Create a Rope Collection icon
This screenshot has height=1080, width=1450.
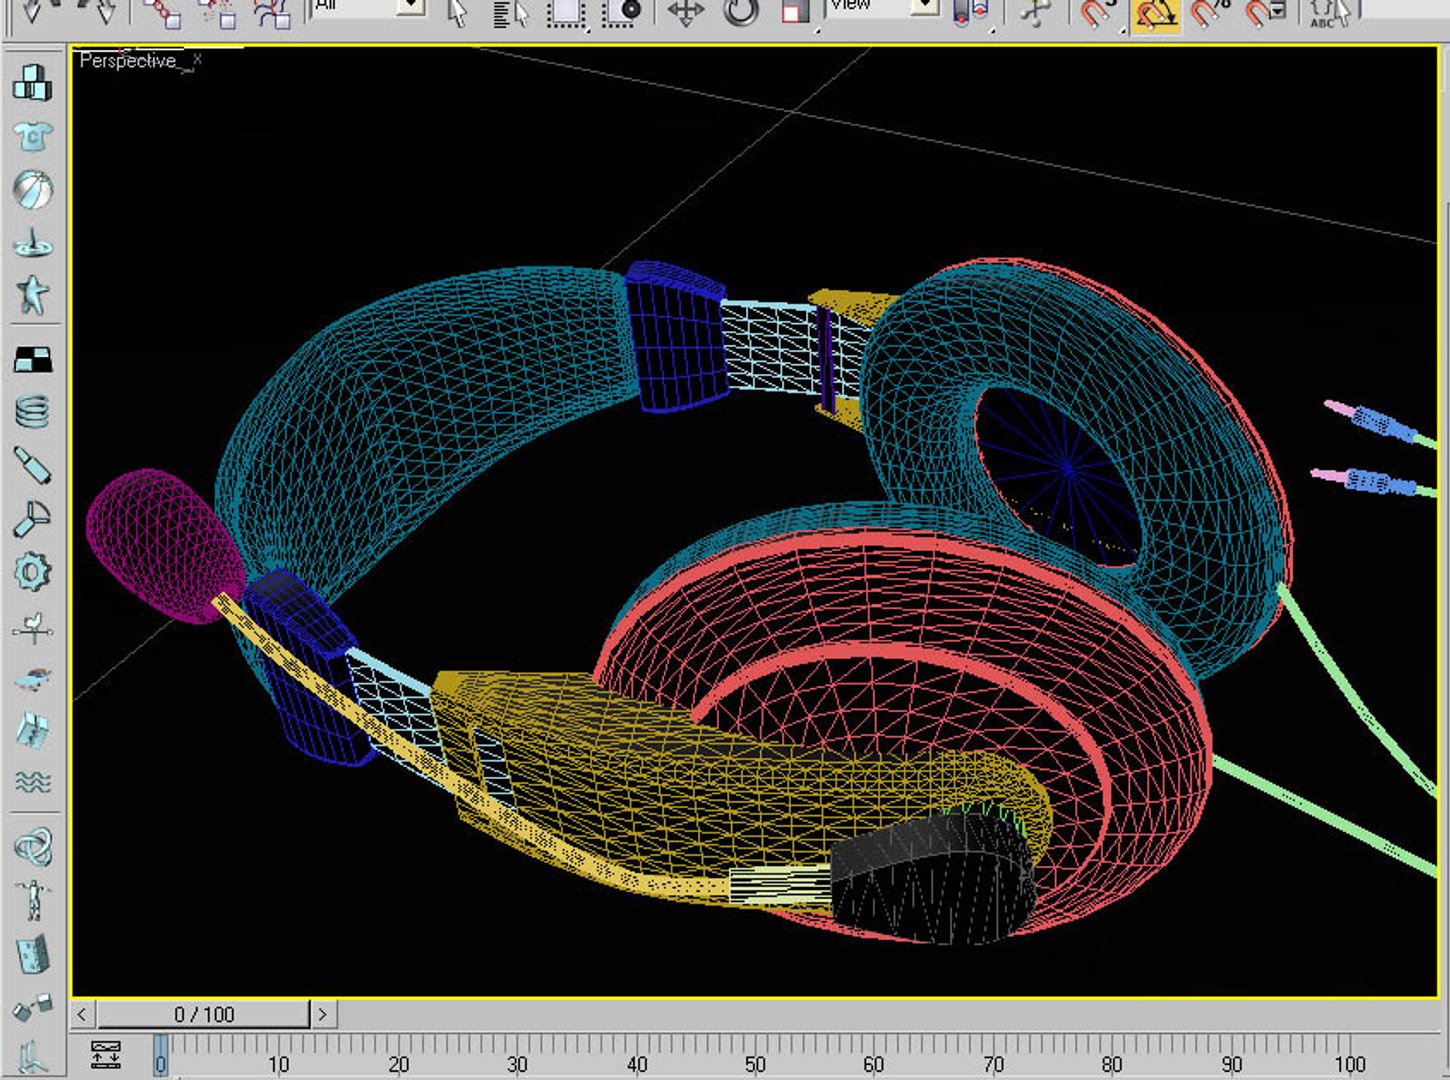(32, 242)
